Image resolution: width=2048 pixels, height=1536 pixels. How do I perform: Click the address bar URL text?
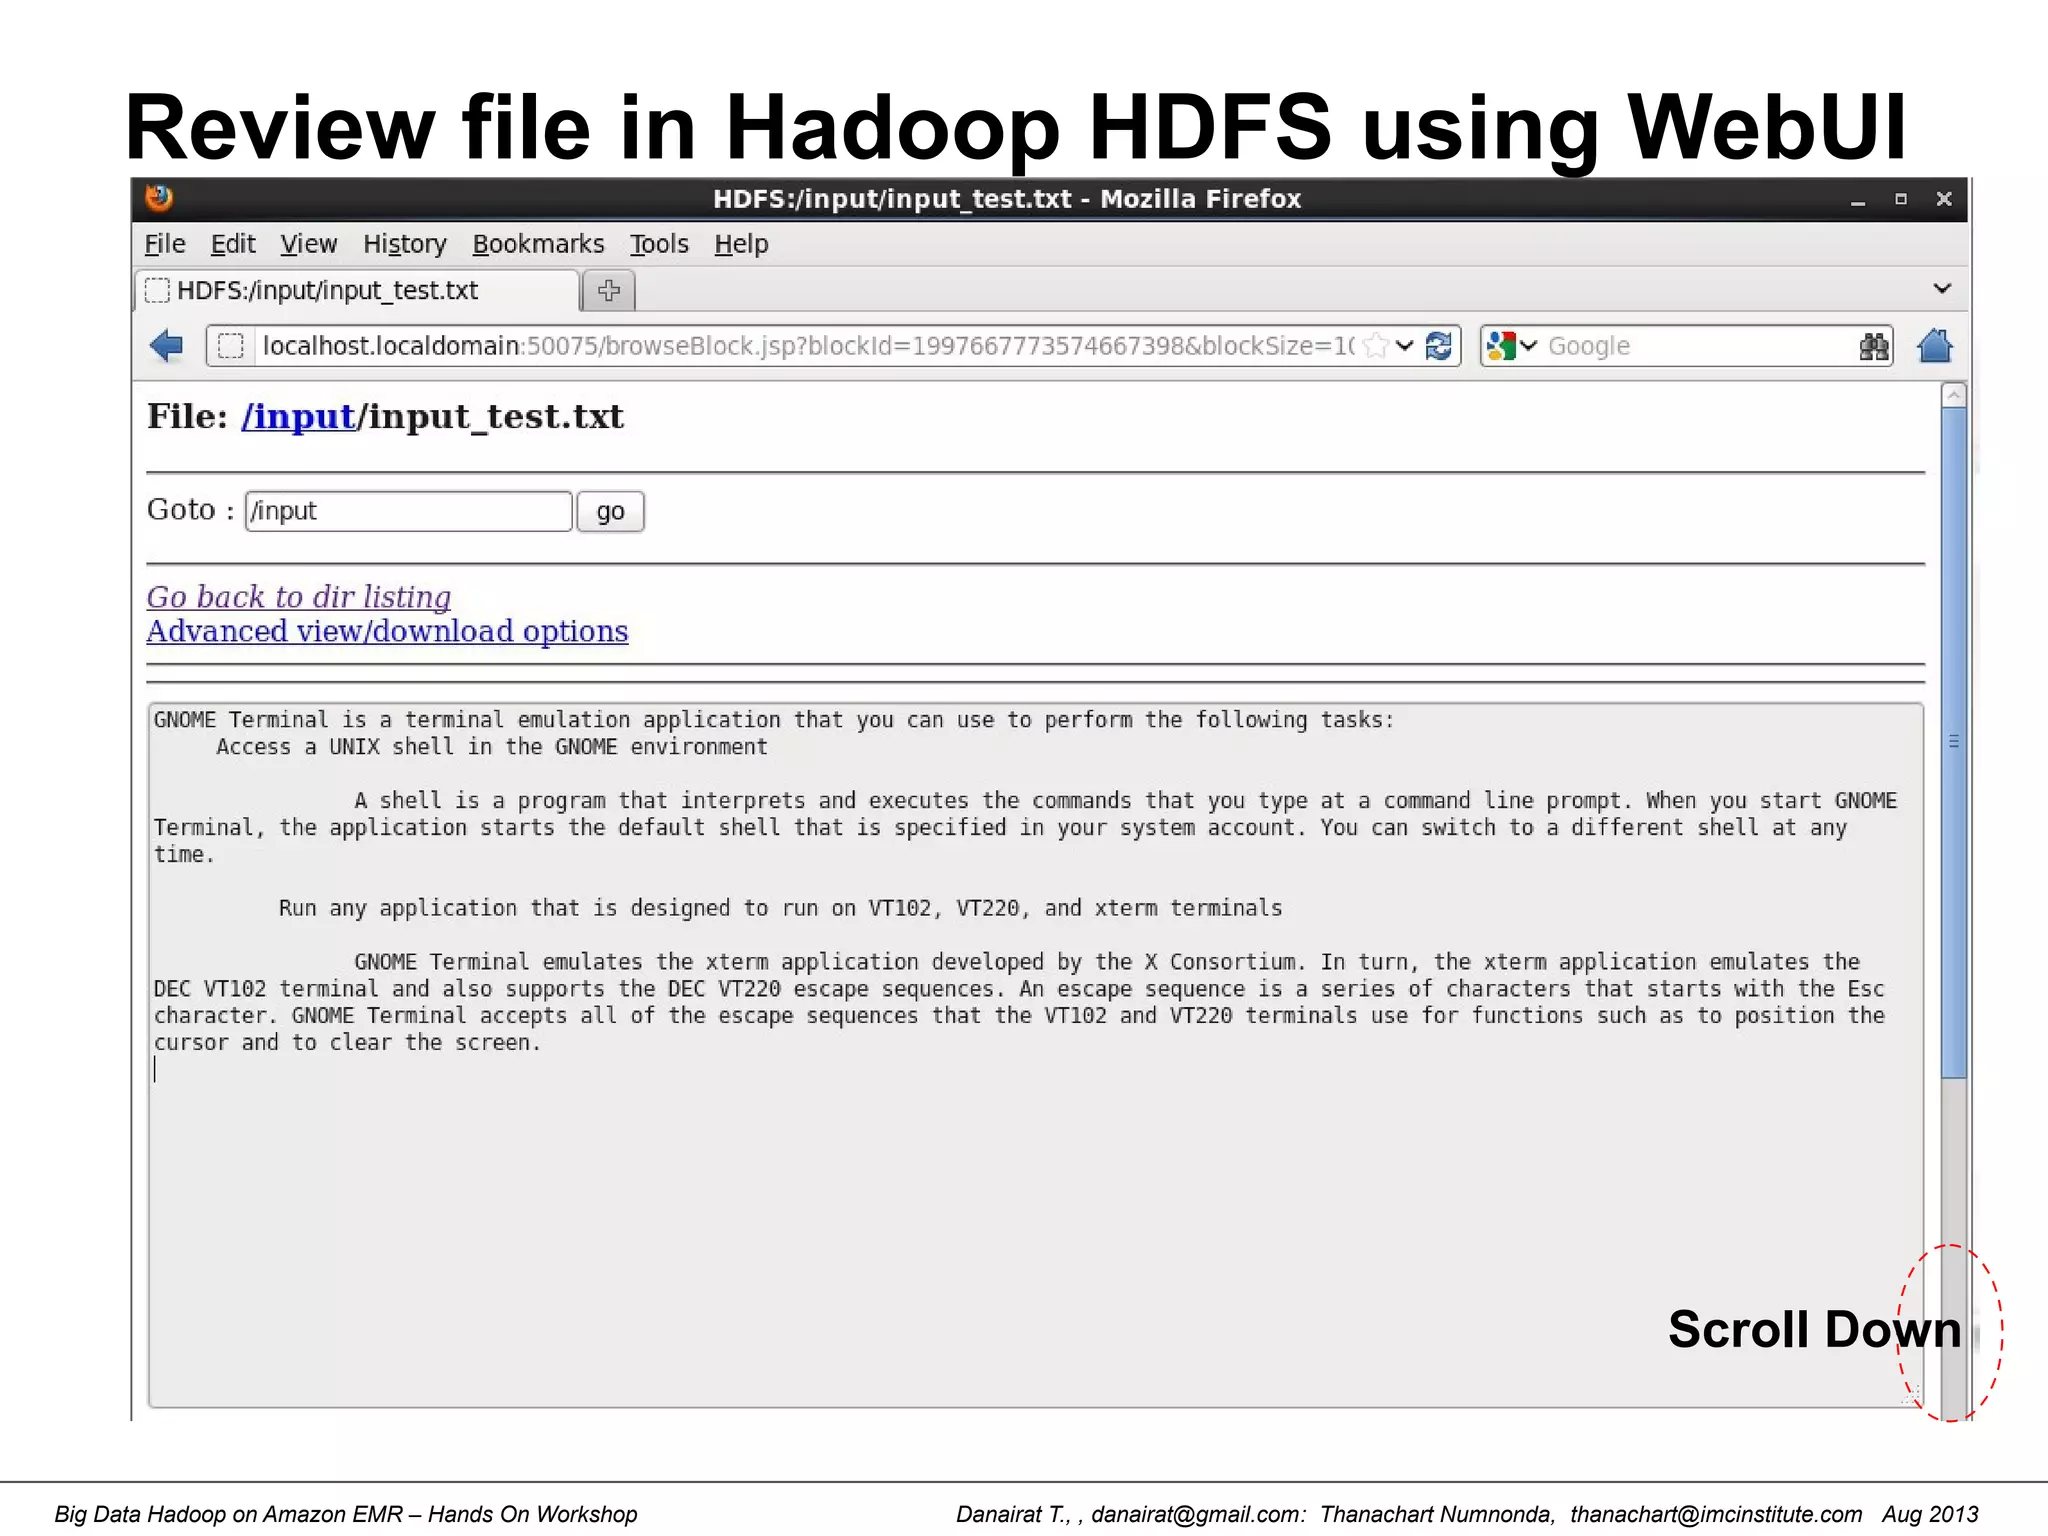click(x=807, y=346)
